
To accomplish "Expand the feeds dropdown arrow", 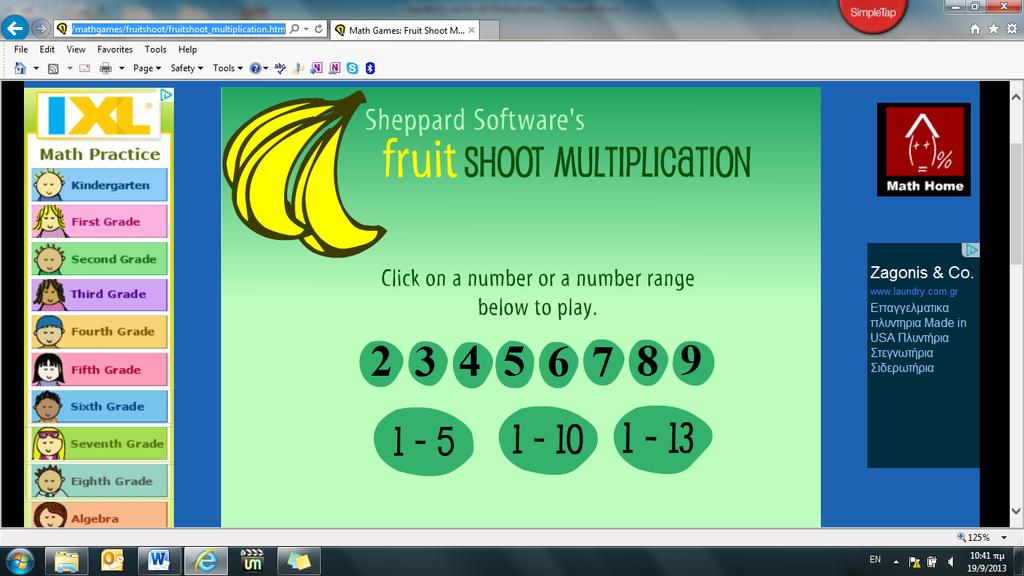I will pos(69,68).
